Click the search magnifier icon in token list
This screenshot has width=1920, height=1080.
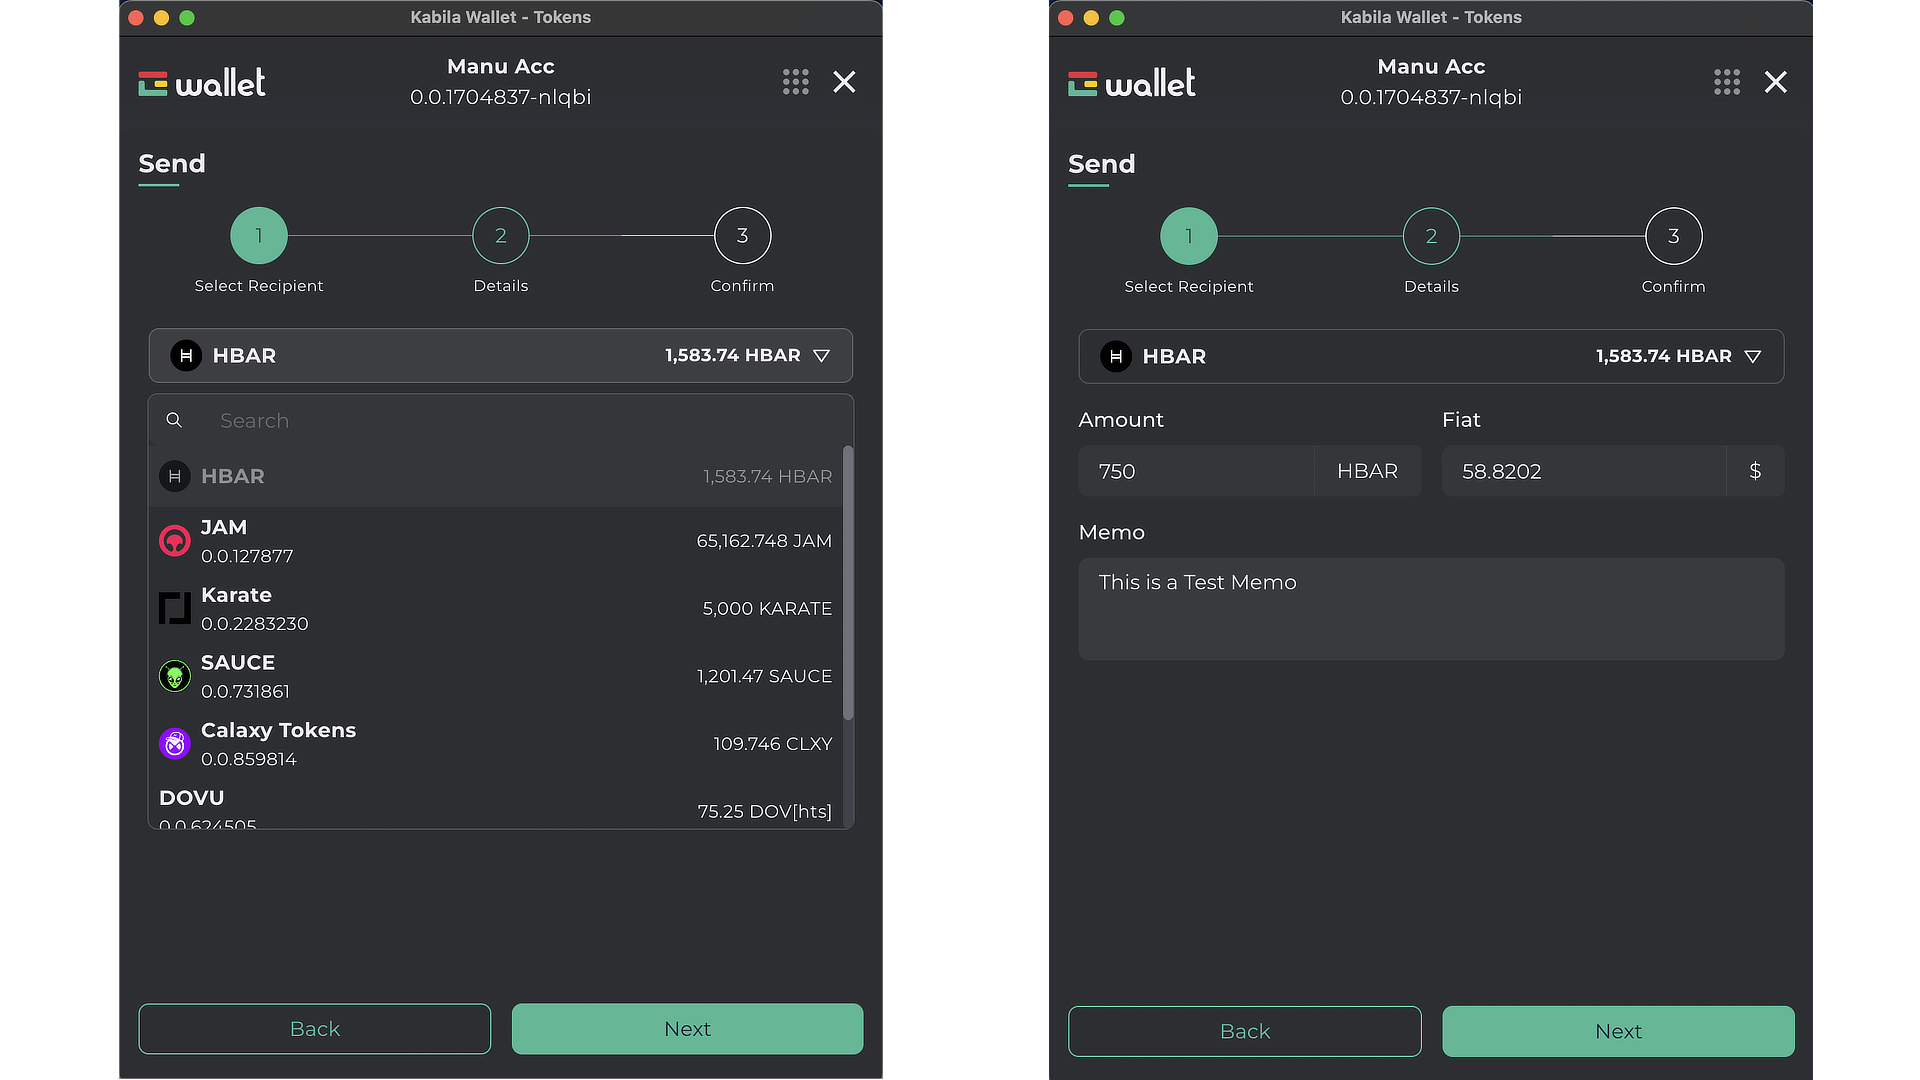174,420
